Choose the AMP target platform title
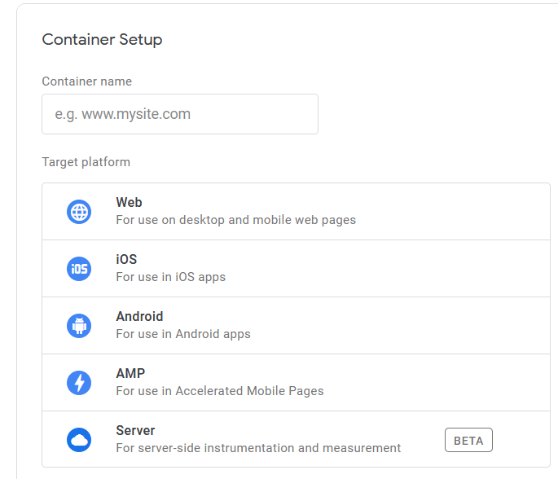The height and width of the screenshot is (479, 558). (131, 373)
